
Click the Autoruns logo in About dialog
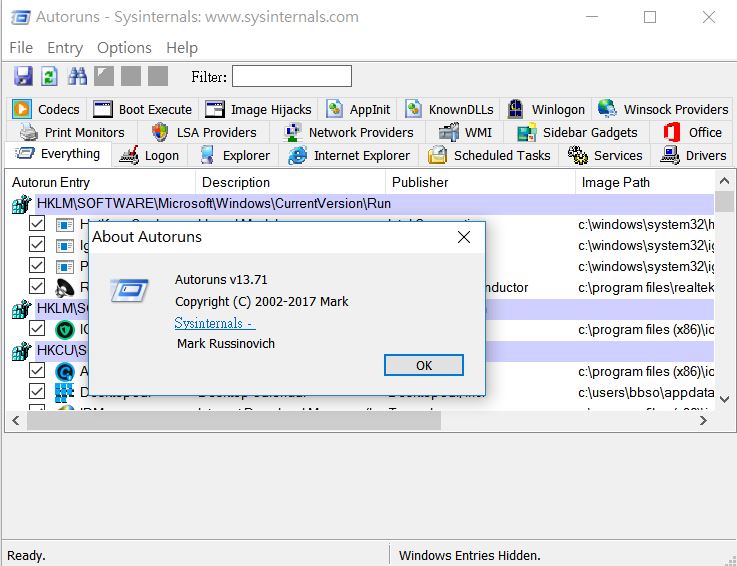pyautogui.click(x=129, y=291)
